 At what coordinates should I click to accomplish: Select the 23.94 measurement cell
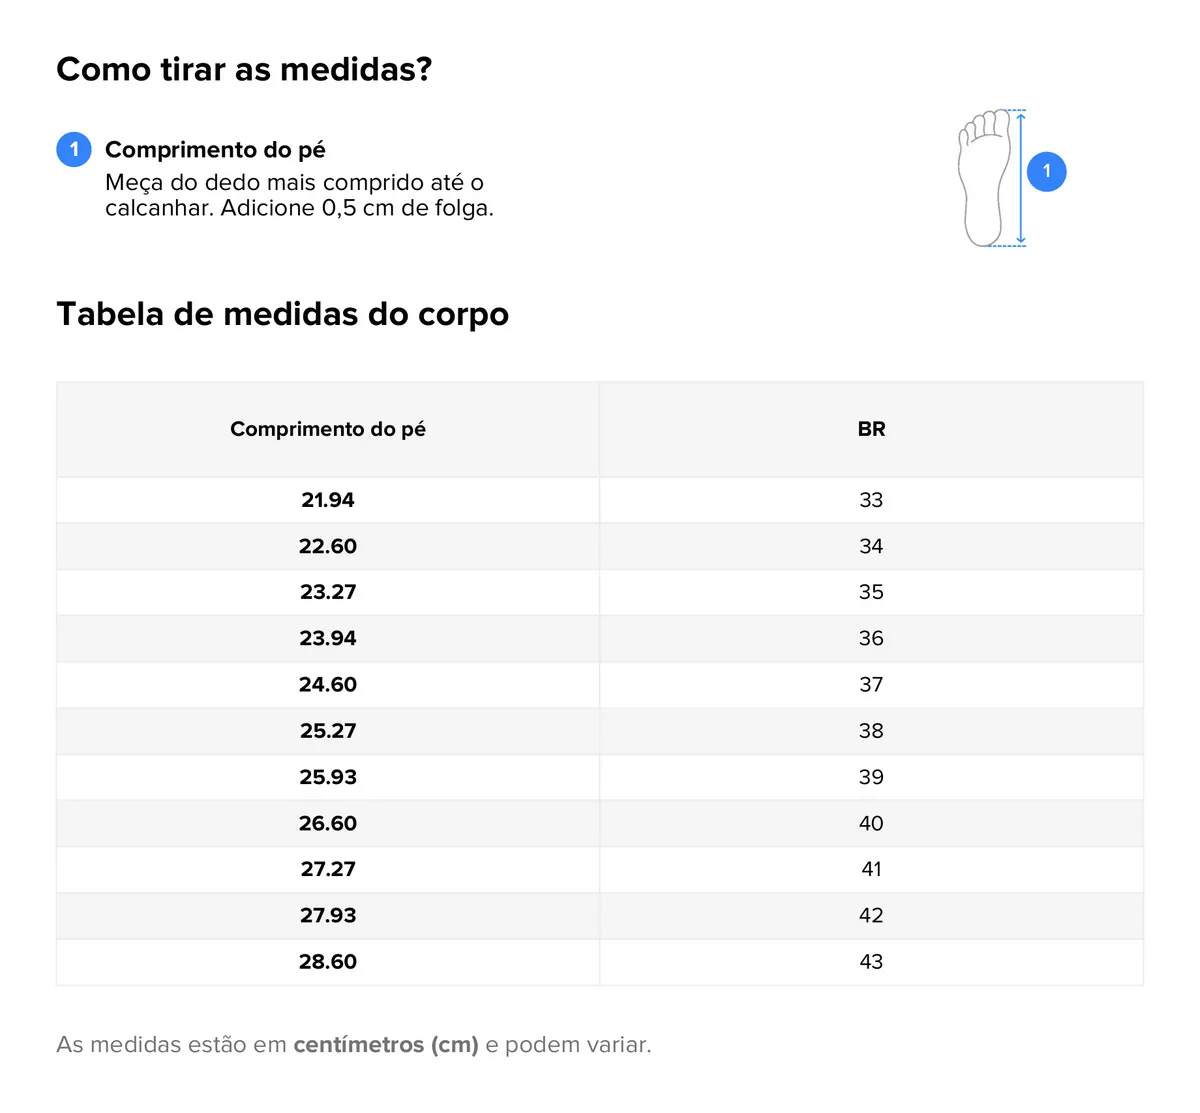pos(328,638)
